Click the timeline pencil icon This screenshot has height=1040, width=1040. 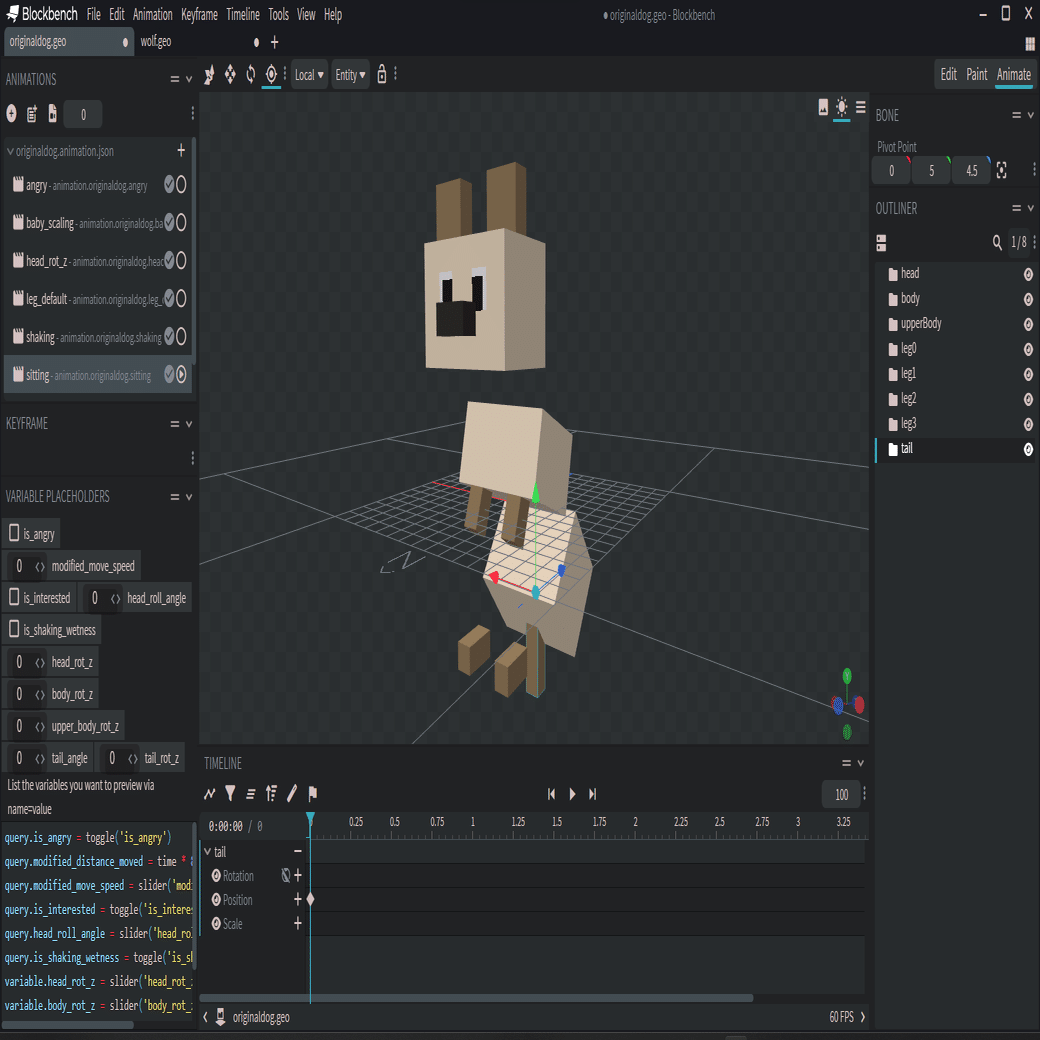tap(292, 793)
